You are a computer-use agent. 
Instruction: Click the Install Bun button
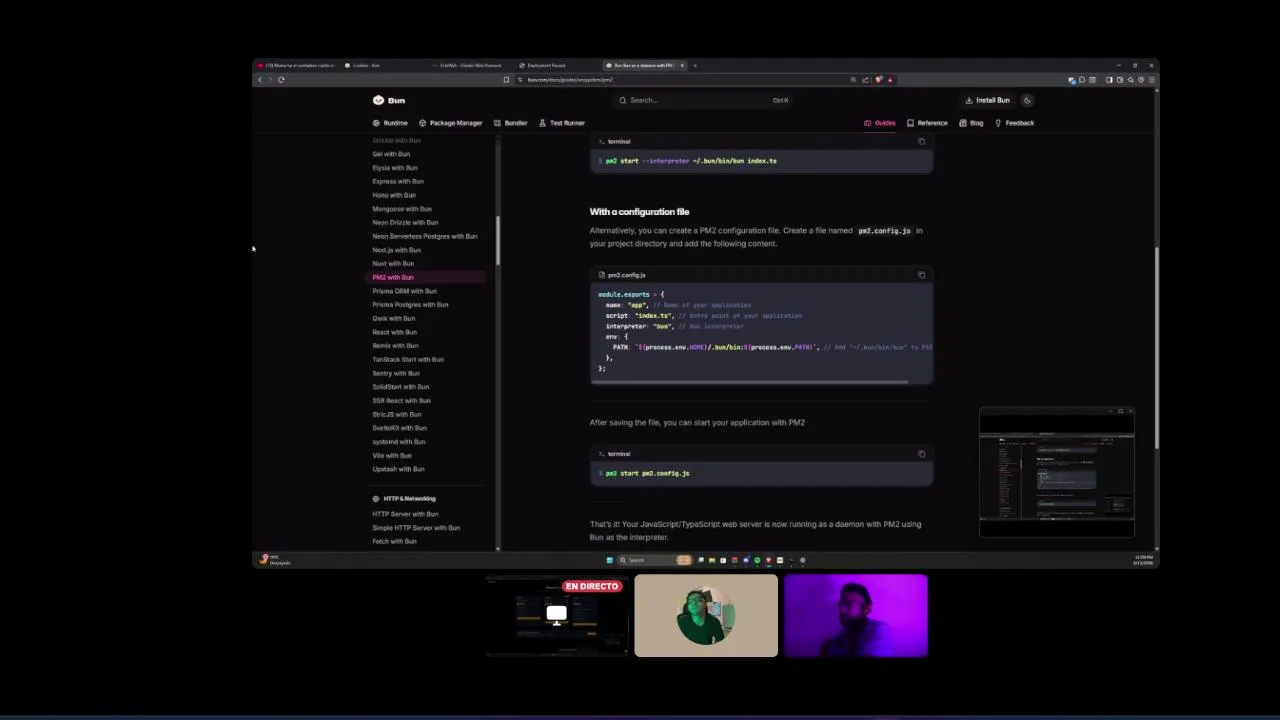coord(988,100)
